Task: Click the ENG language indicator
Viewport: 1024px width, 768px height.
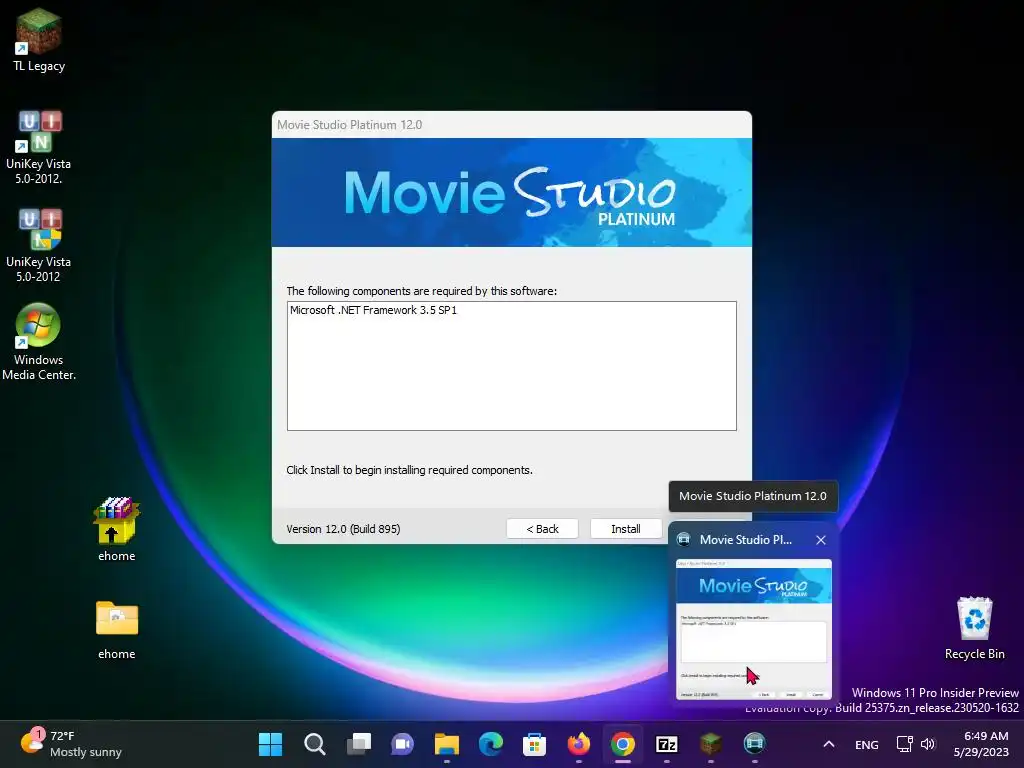Action: pos(867,744)
